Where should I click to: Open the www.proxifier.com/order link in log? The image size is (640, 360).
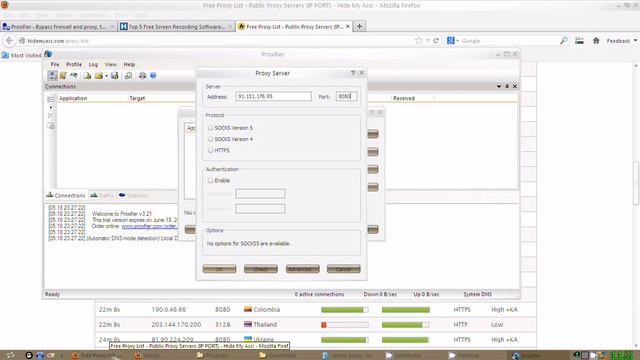149,226
